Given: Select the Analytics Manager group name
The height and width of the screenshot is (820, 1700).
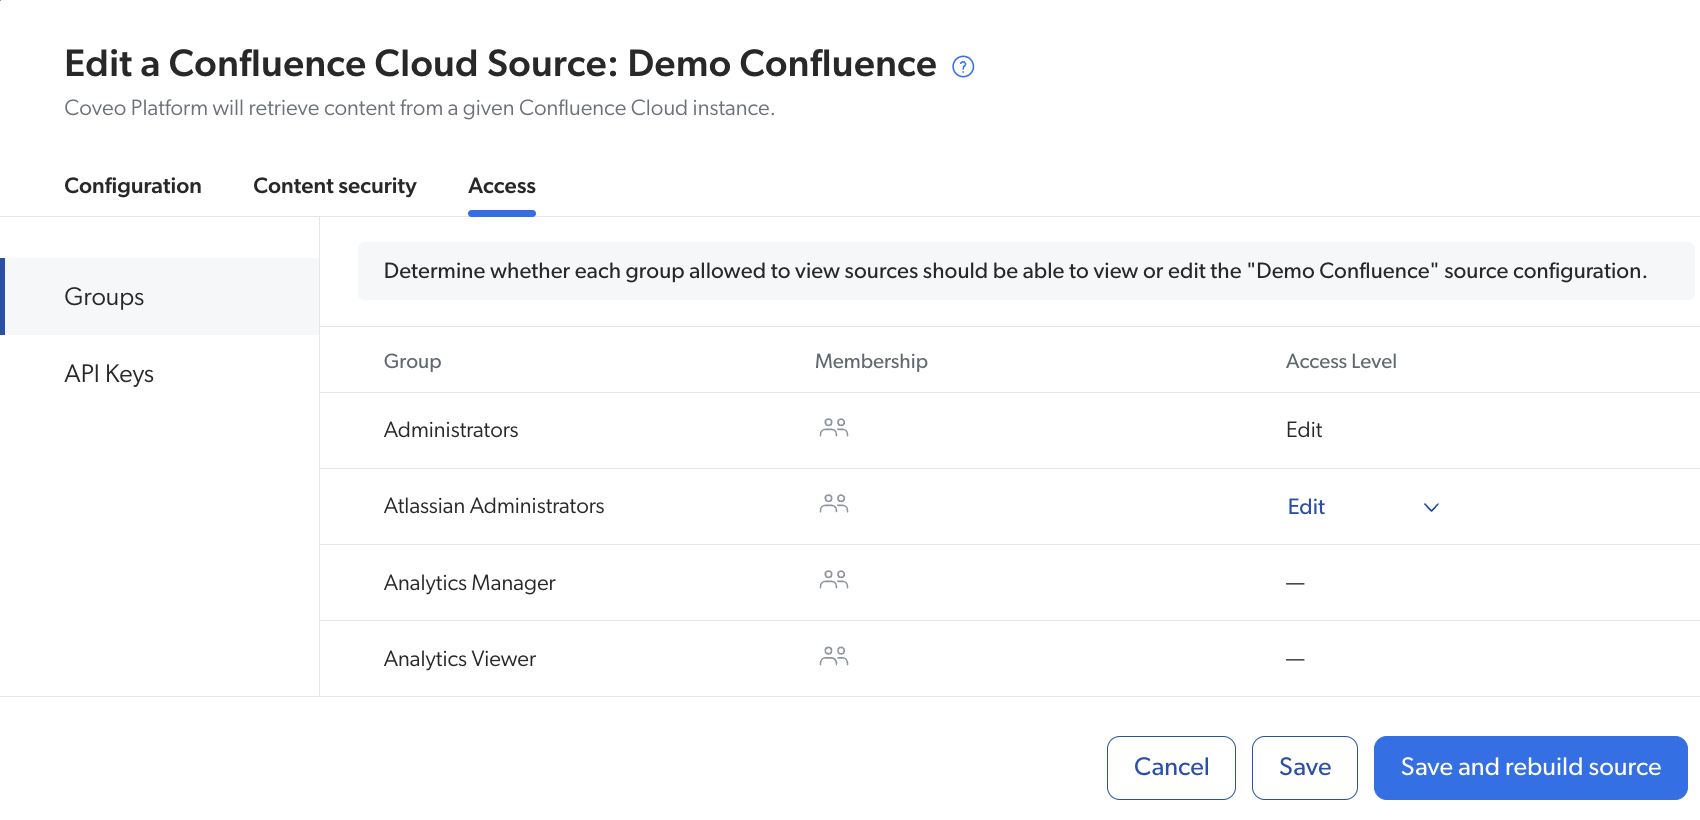Looking at the screenshot, I should (469, 583).
